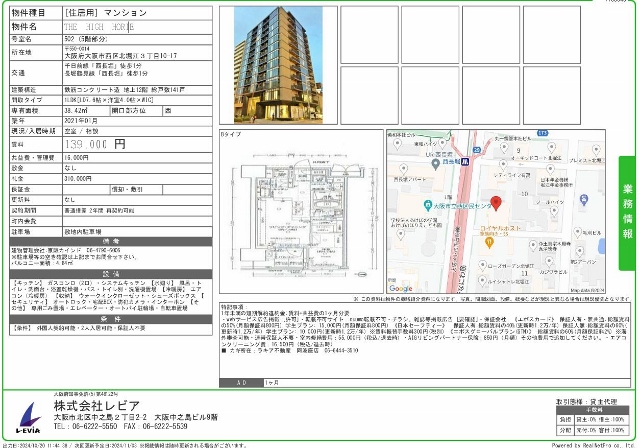Click the 西長堀 subway station icon on map

(x=466, y=162)
